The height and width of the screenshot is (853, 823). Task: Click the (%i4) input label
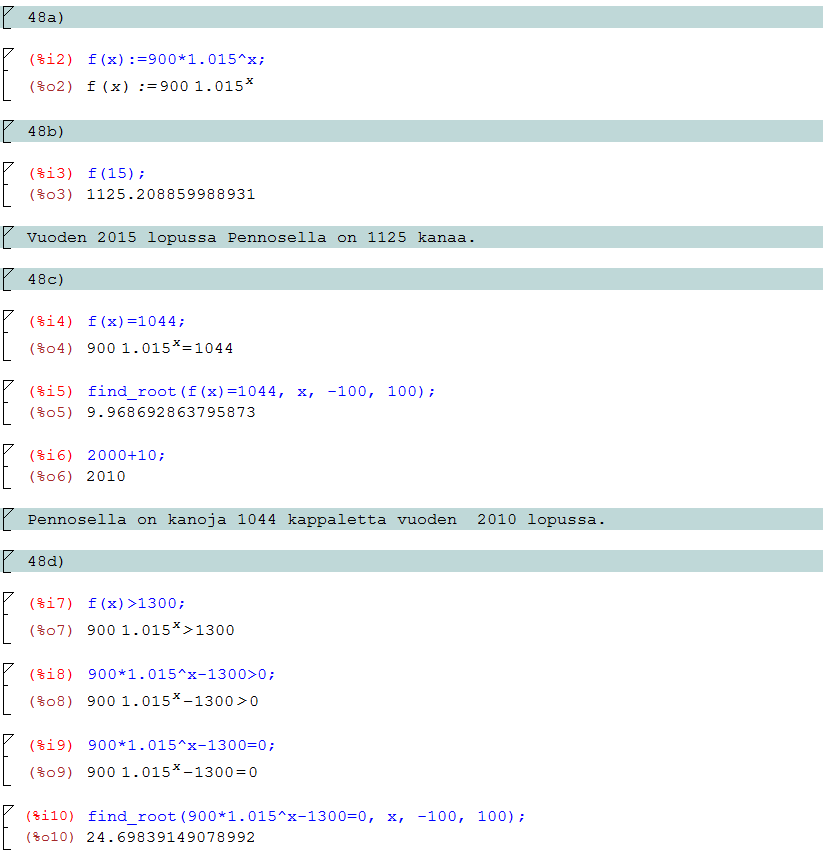(x=51, y=322)
